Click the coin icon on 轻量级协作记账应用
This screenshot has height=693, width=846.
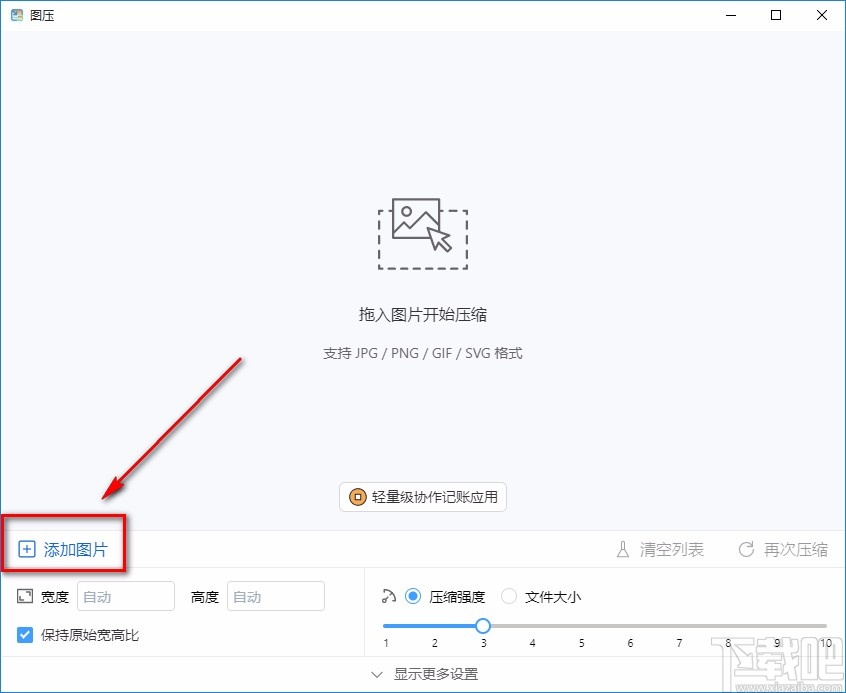[359, 497]
